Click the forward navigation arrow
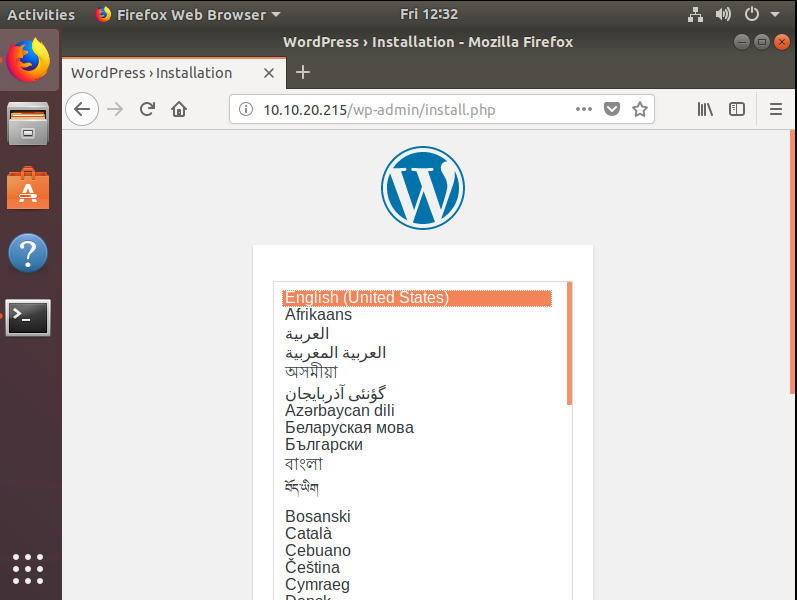This screenshot has width=797, height=600. pos(115,109)
